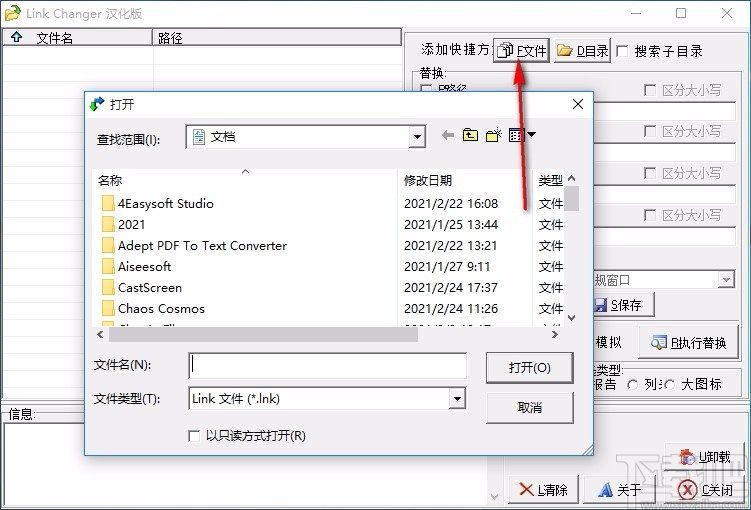Click the C关闭 close button
Image resolution: width=751 pixels, height=510 pixels.
point(705,489)
